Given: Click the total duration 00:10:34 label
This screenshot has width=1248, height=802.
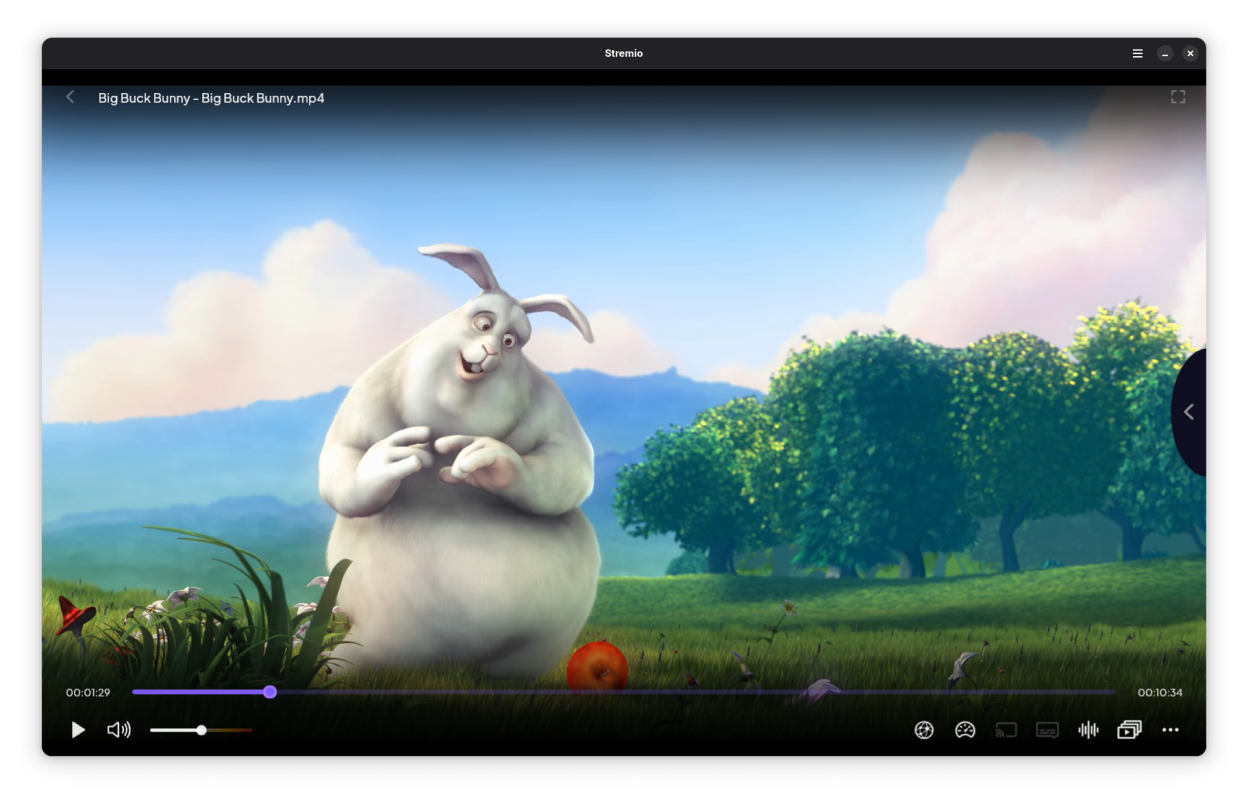Looking at the screenshot, I should [x=1160, y=692].
